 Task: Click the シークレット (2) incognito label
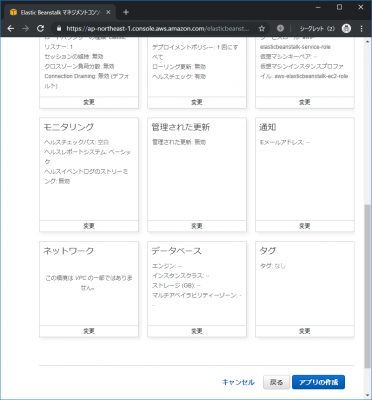point(317,29)
